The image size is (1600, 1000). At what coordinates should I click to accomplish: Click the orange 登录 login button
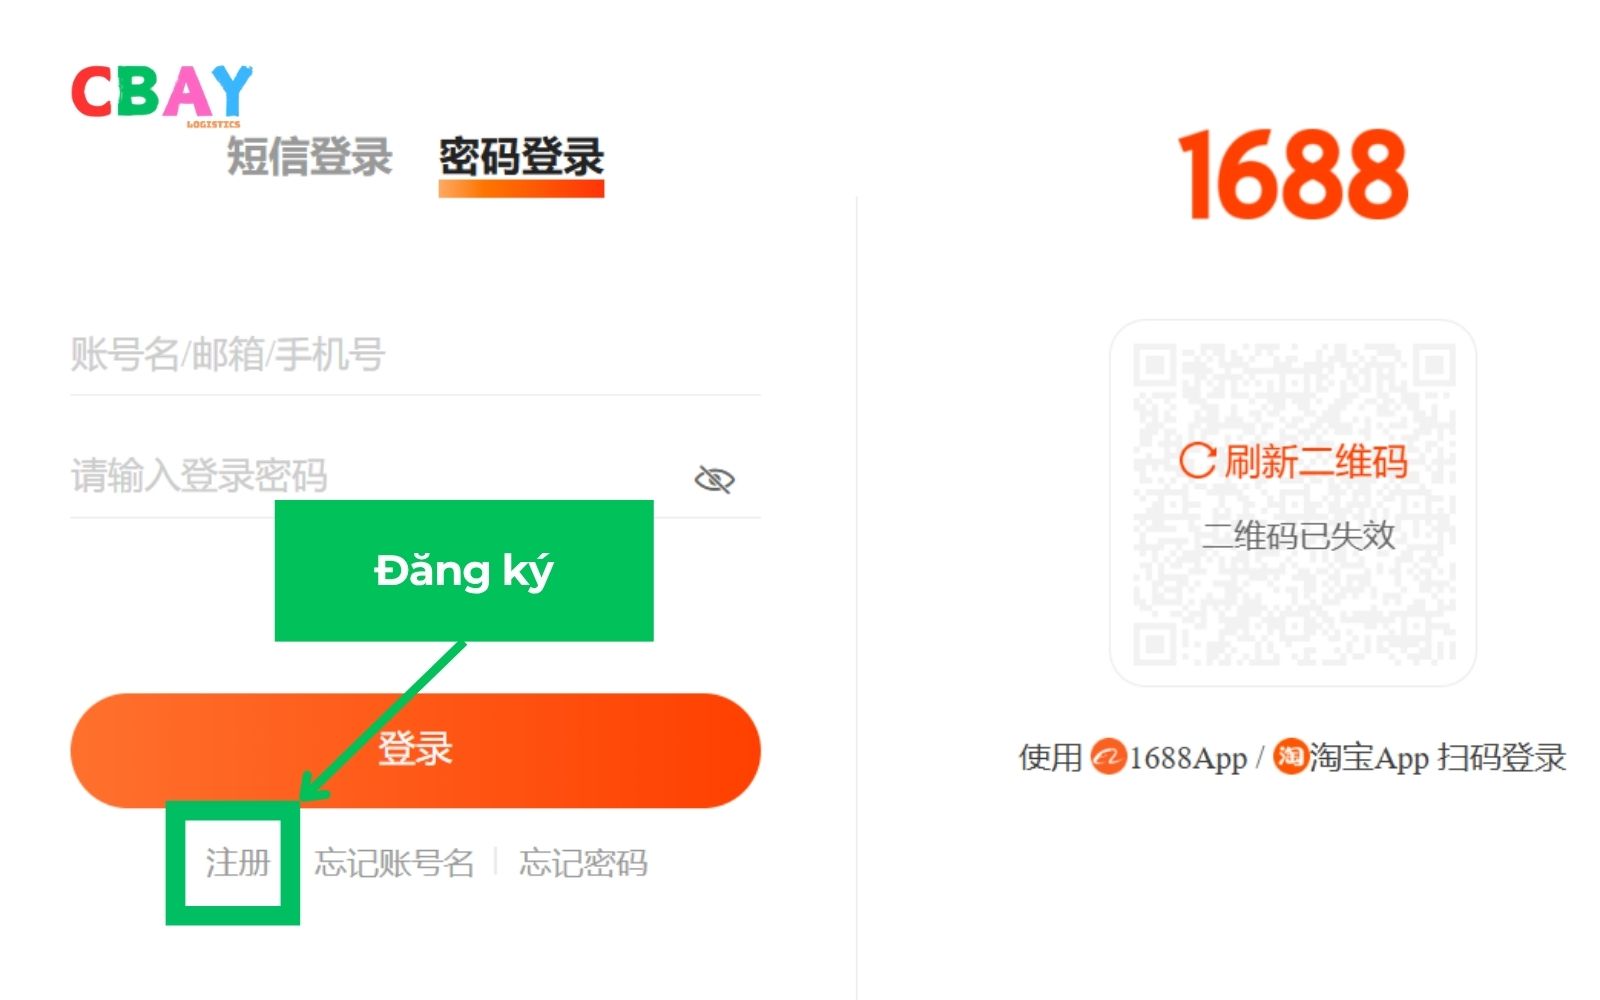415,750
